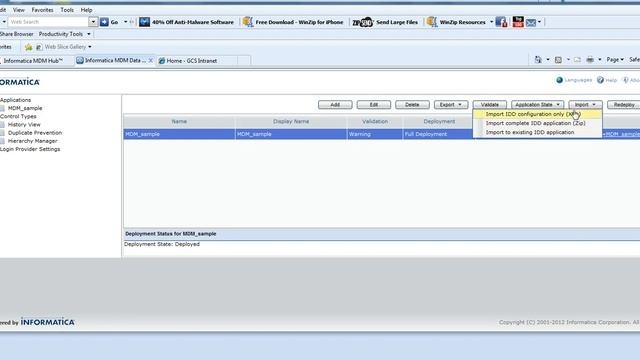Click the Facebook lock toolbar icon
640x360 pixels.
pos(501,22)
